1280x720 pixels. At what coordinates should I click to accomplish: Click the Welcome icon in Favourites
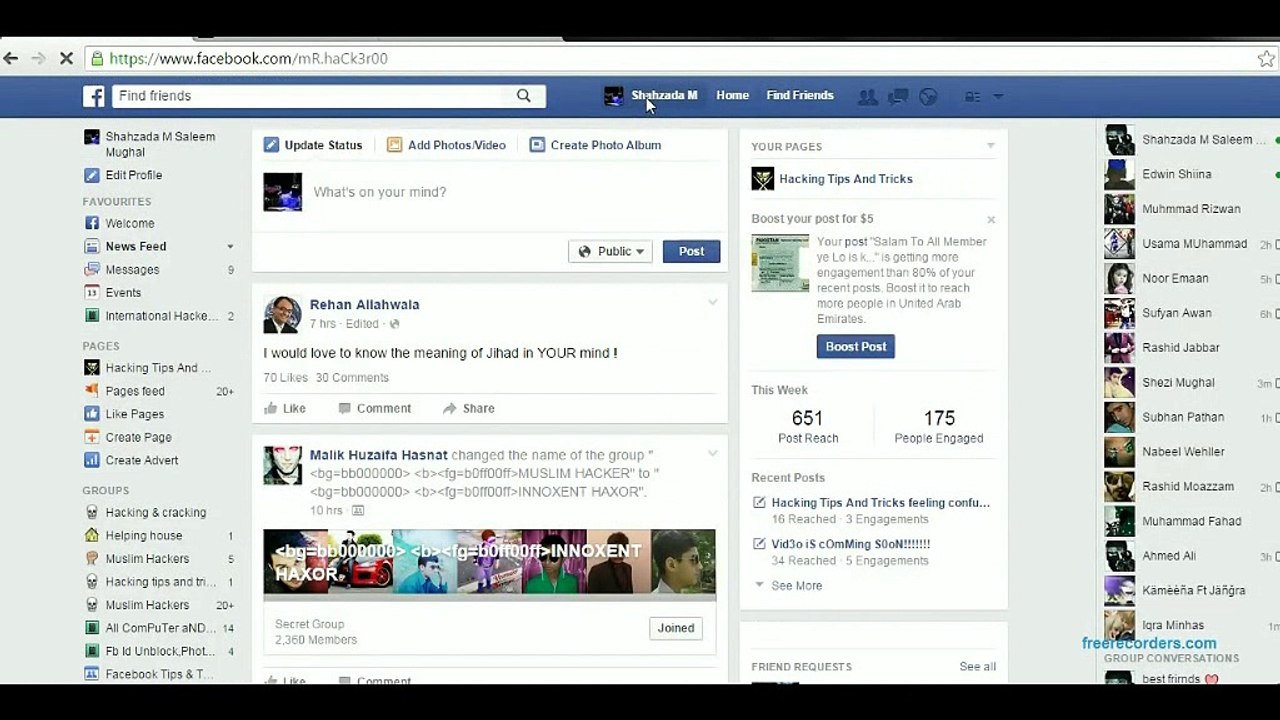pyautogui.click(x=92, y=223)
